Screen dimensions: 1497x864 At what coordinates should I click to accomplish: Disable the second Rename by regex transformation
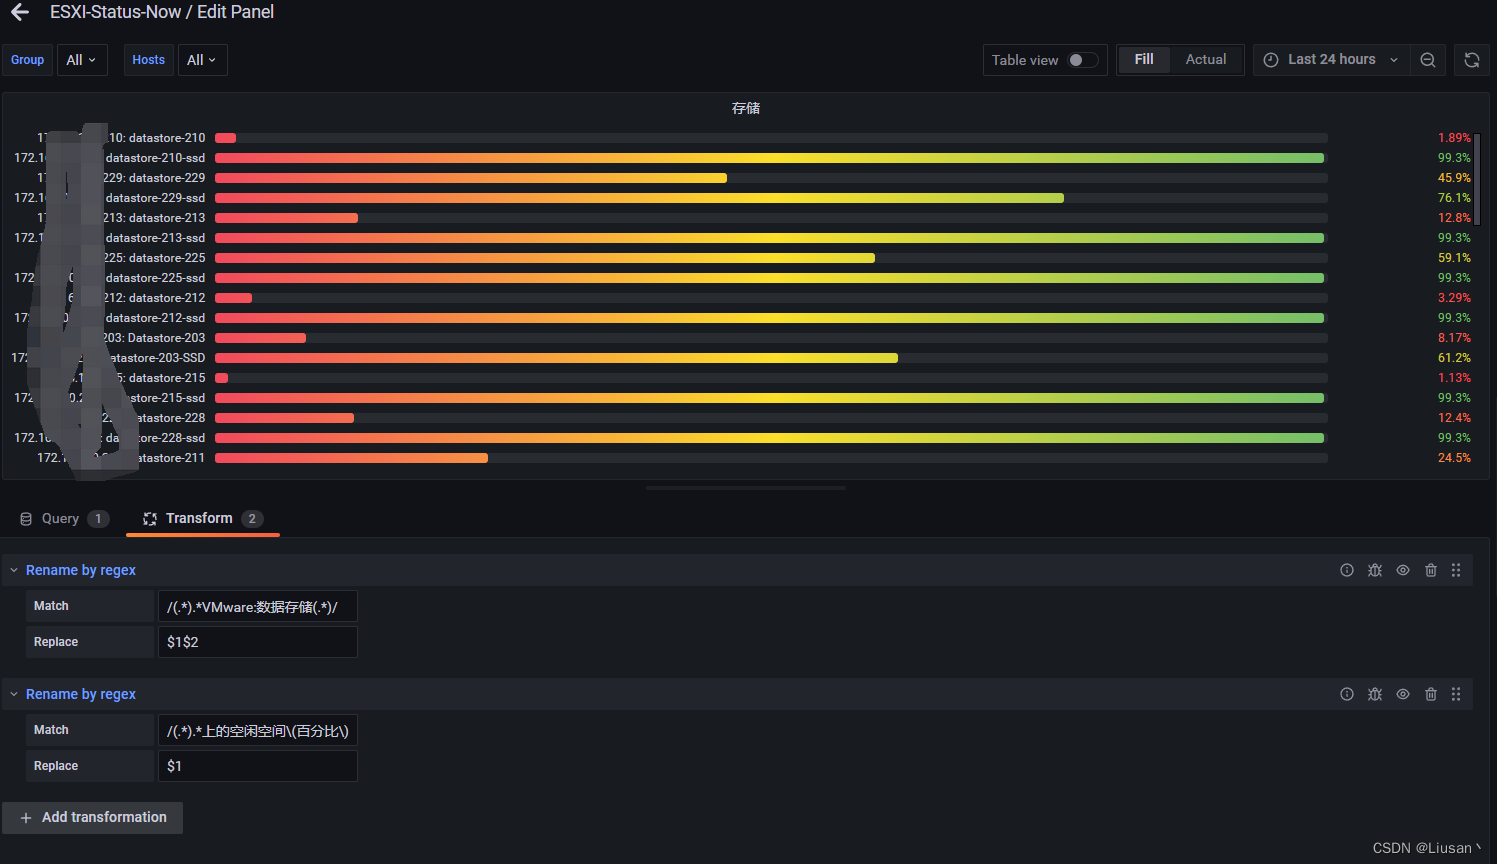click(x=1403, y=694)
